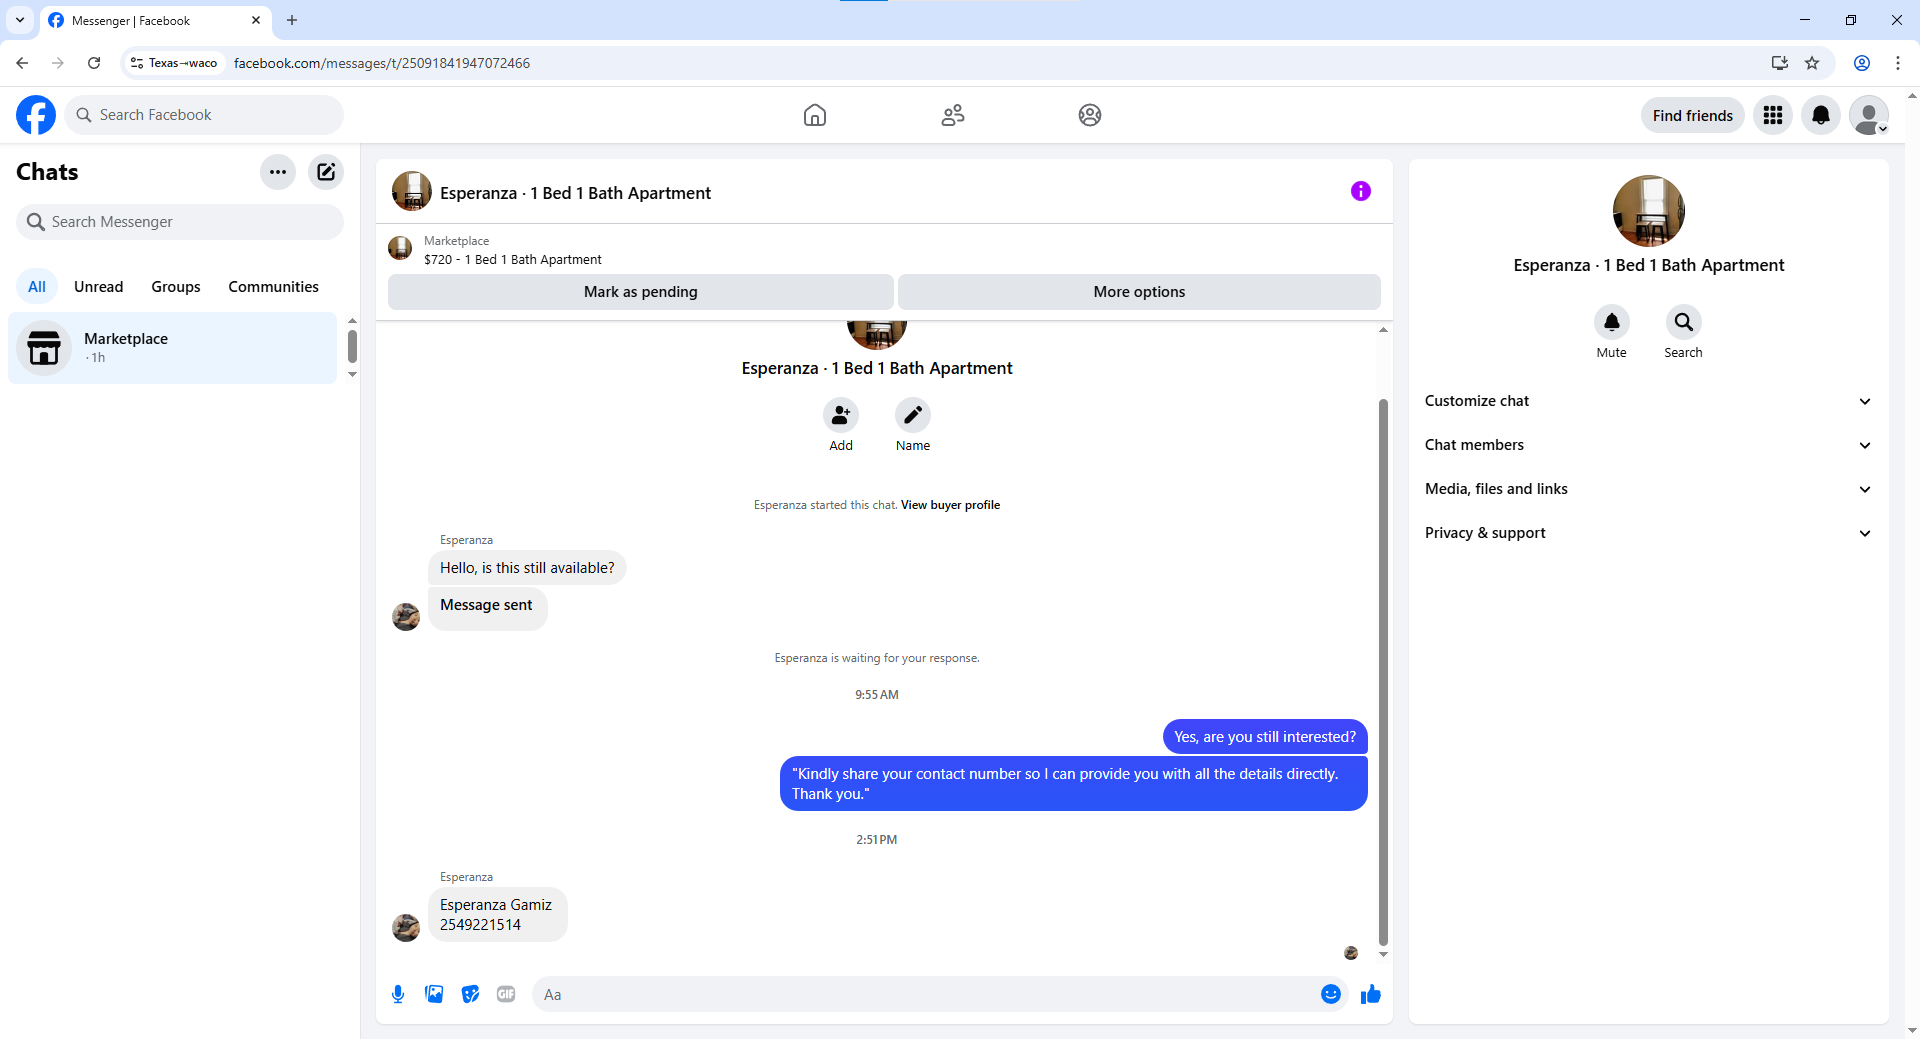Open the Facebook menu grid icon
The width and height of the screenshot is (1920, 1039).
tap(1773, 115)
